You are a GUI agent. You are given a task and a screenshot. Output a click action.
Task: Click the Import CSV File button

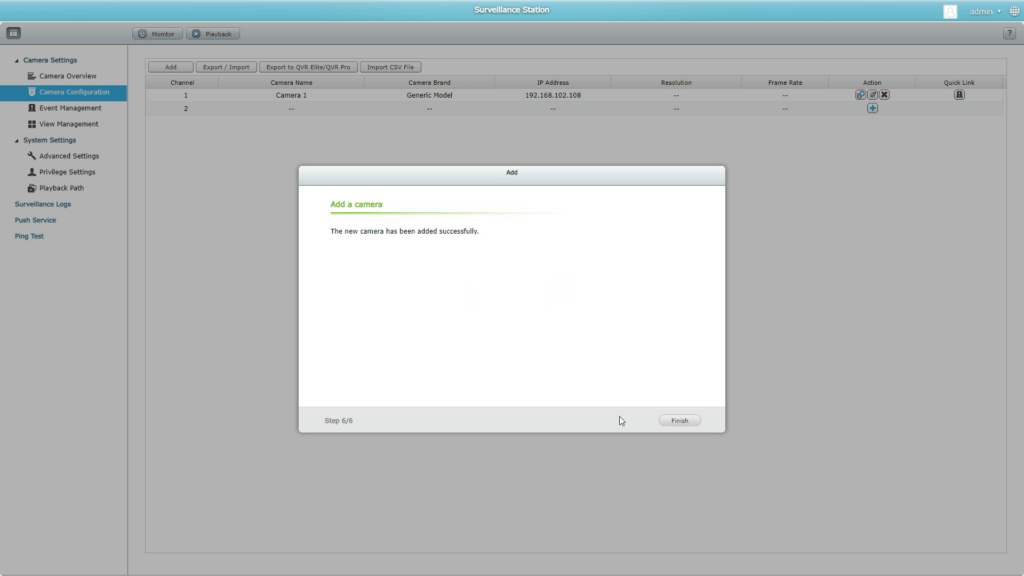pos(390,66)
